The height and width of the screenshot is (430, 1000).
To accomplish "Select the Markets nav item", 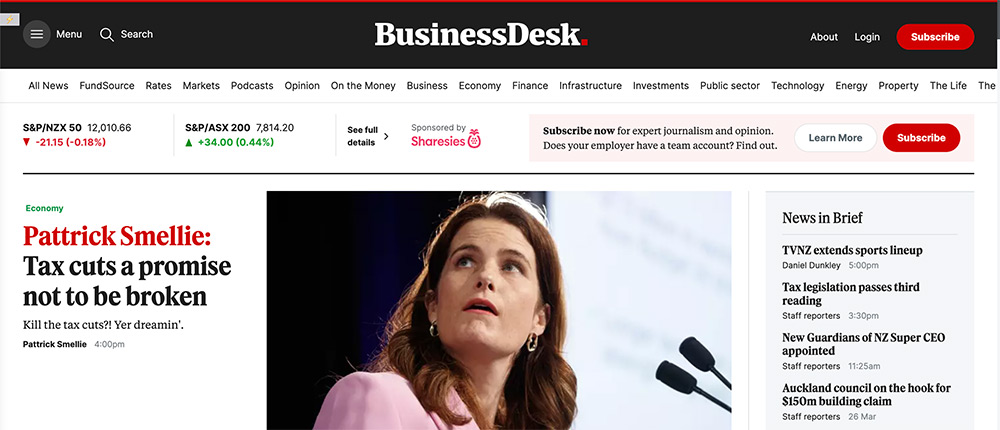I will tap(201, 85).
